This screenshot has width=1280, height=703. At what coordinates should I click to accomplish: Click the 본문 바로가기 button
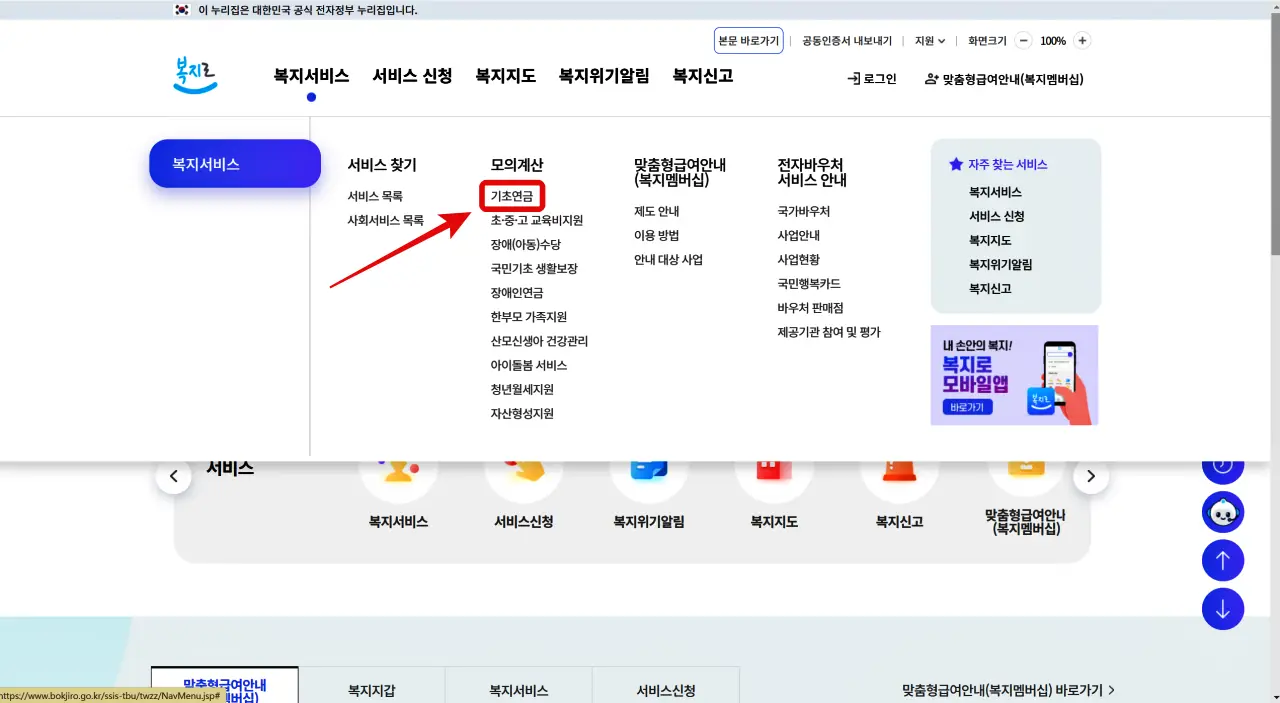[x=748, y=40]
